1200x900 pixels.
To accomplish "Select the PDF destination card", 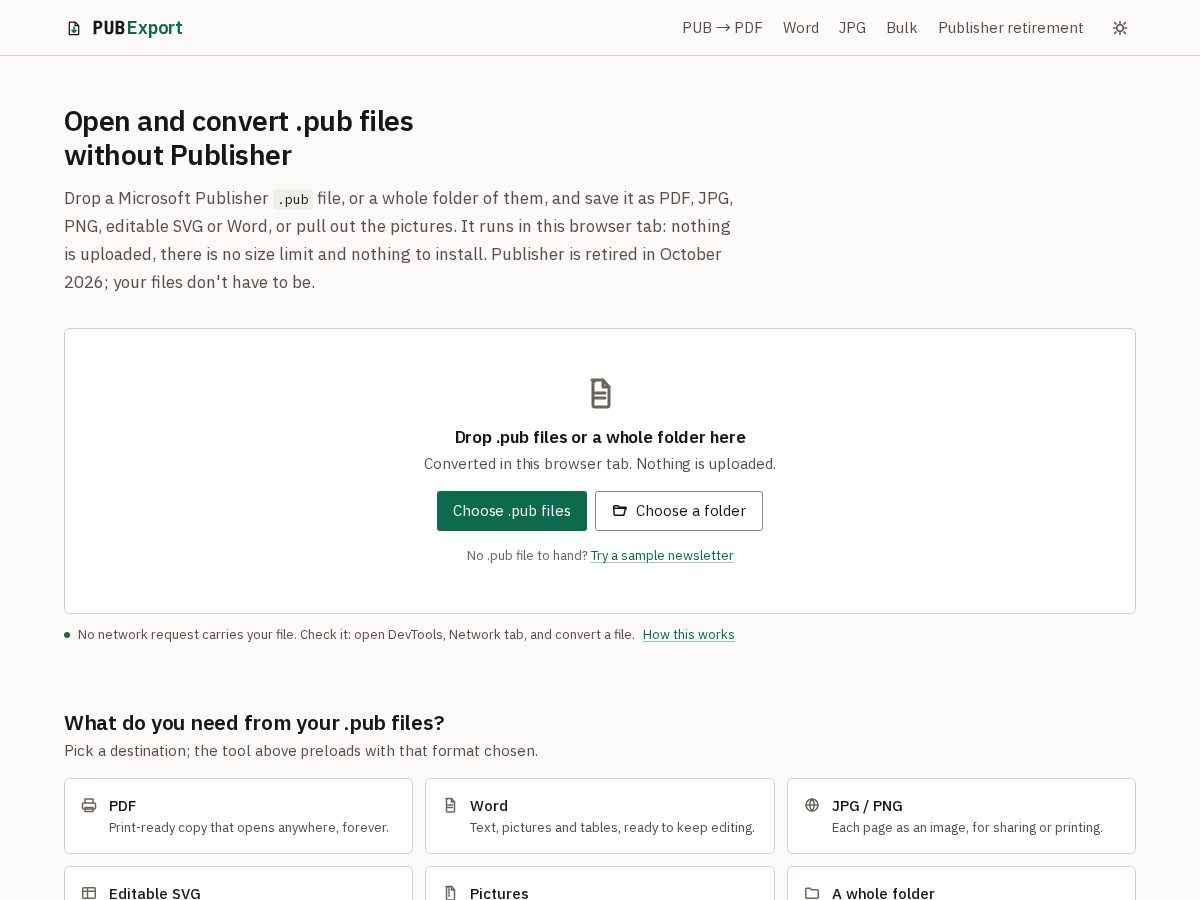I will 238,816.
